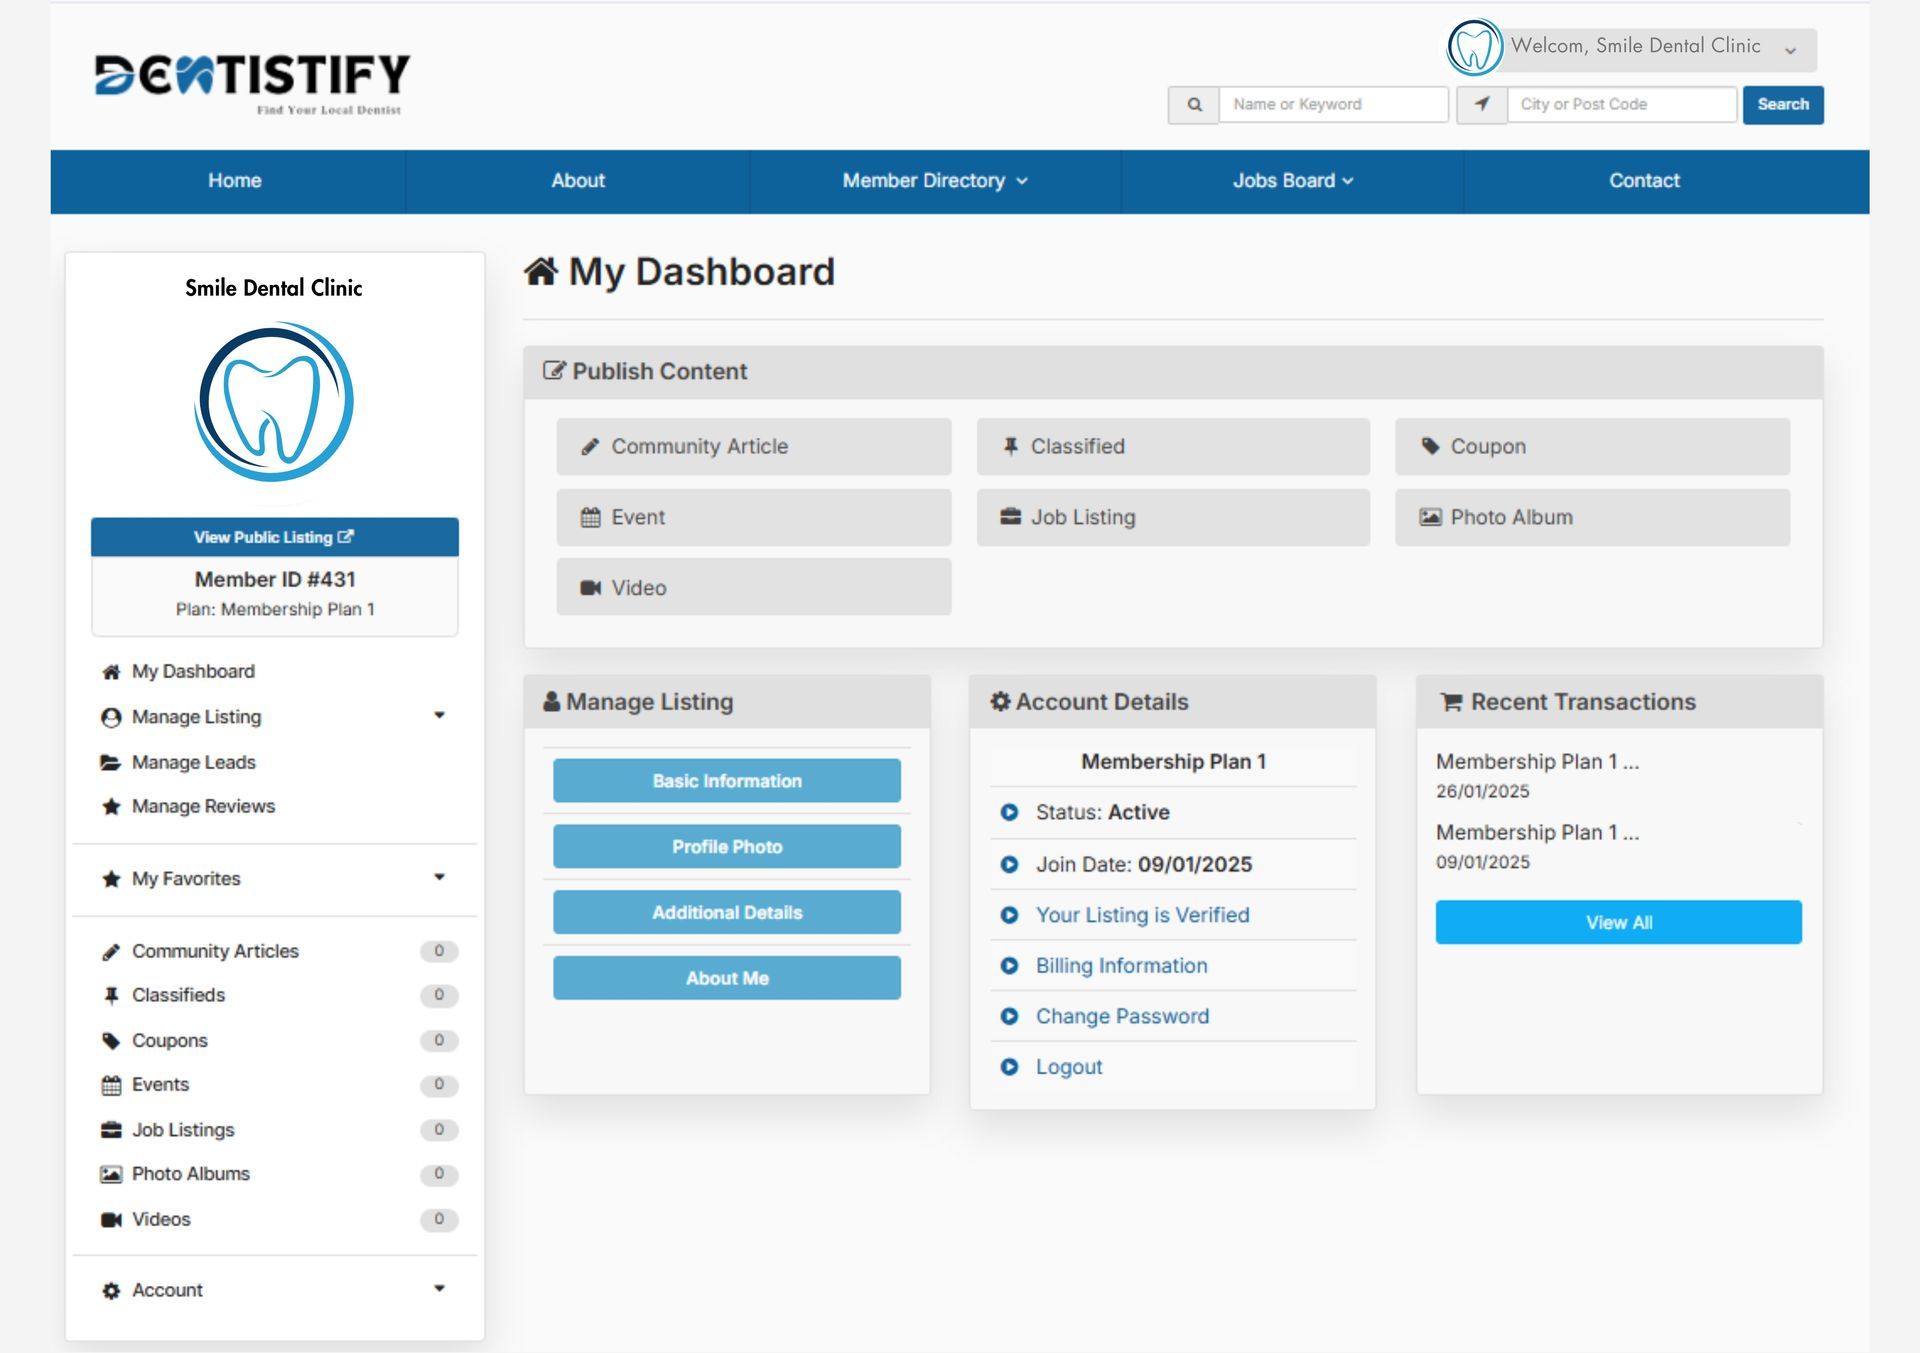Image resolution: width=1920 pixels, height=1353 pixels.
Task: Click the calendar icon on Event button
Action: point(590,517)
